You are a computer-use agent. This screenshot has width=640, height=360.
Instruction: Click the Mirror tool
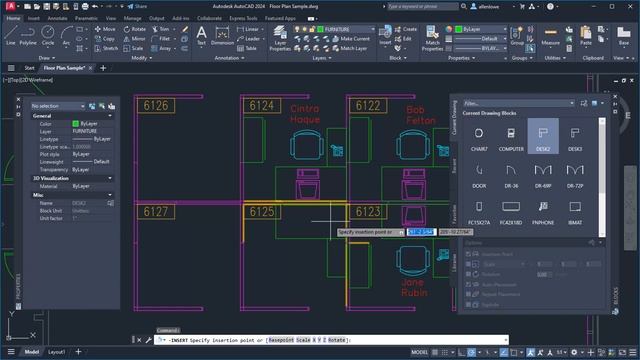[x=135, y=39]
